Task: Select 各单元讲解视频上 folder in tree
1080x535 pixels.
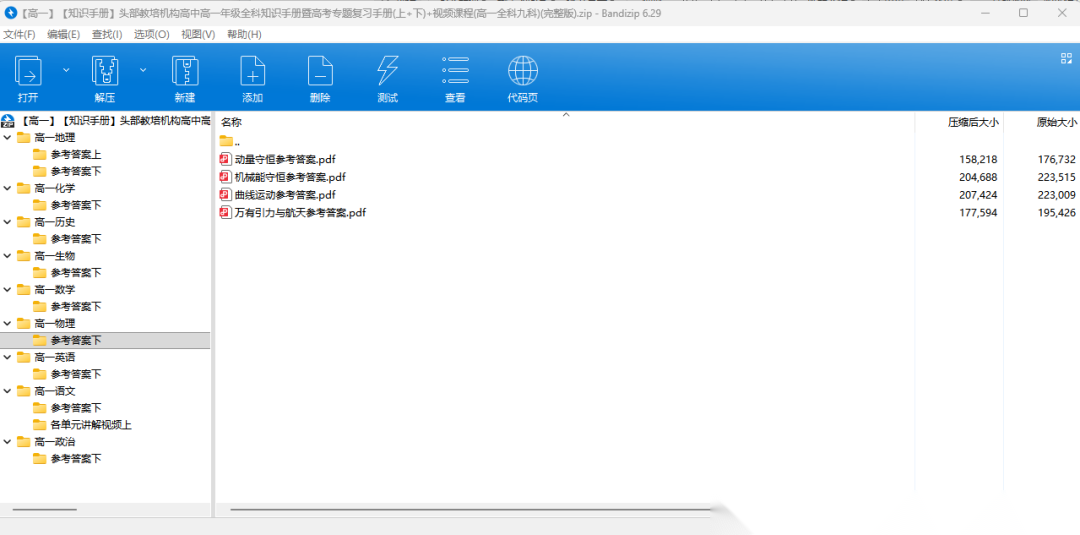Action: (x=91, y=425)
